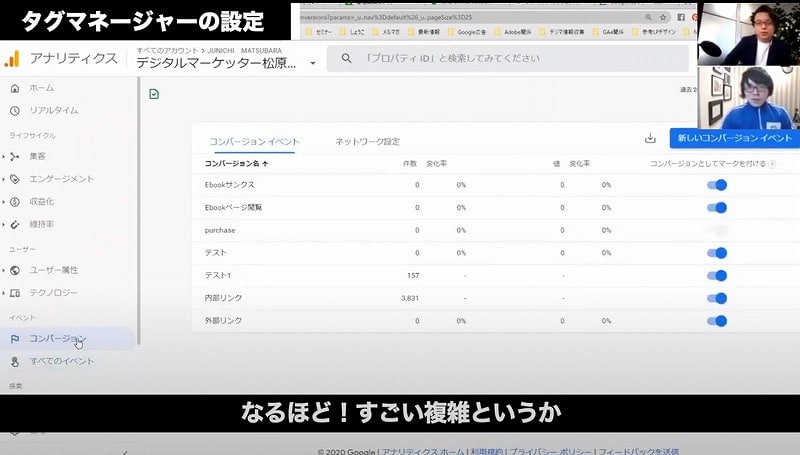
Task: Open the メルマガ bookmark folder
Action: click(x=386, y=32)
